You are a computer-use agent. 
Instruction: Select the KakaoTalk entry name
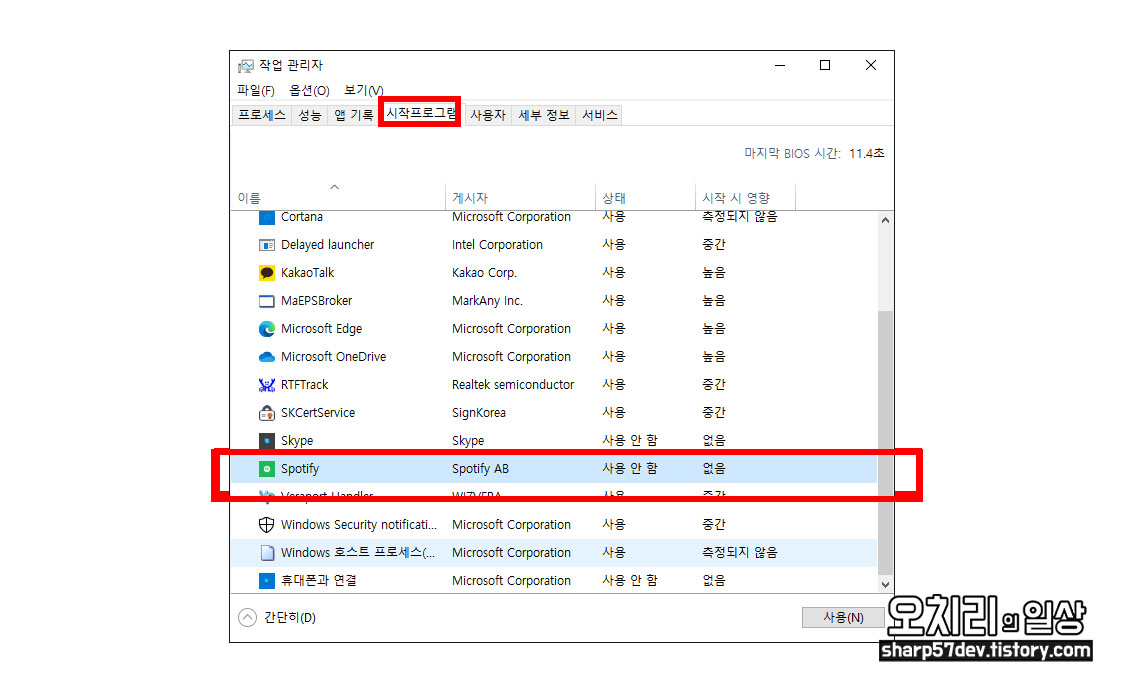coord(308,273)
